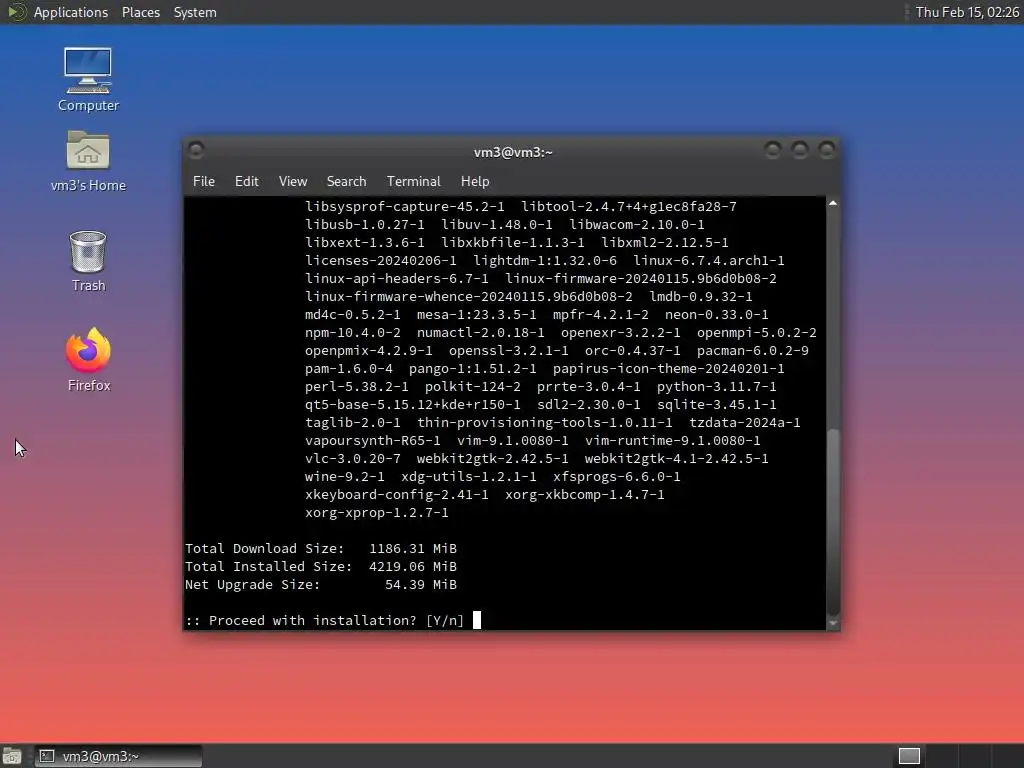Click the terminal title vm3@vm3:~

[513, 152]
